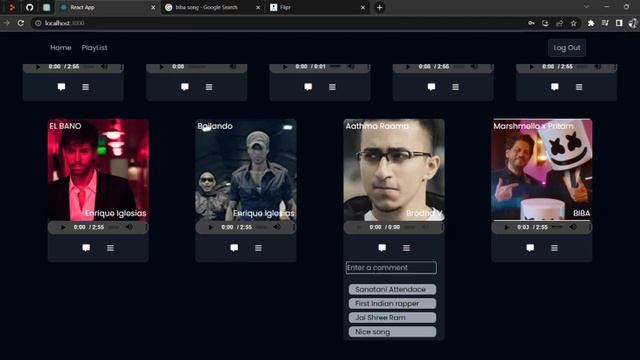
Task: Switch to the React App browser tab
Action: [107, 7]
